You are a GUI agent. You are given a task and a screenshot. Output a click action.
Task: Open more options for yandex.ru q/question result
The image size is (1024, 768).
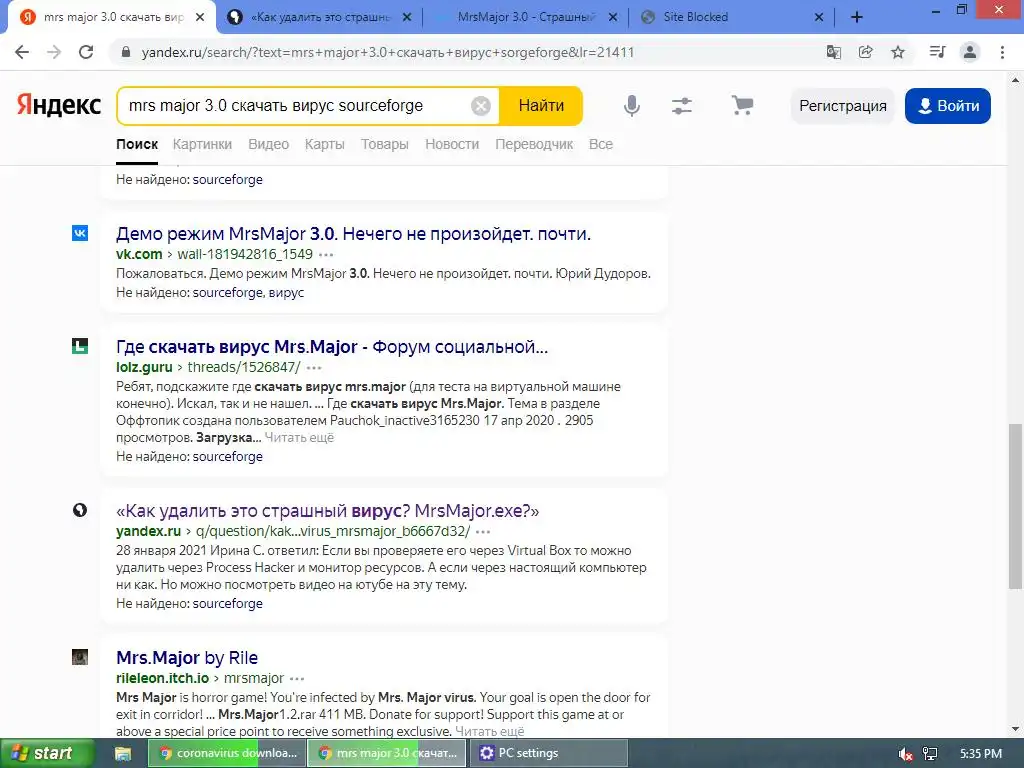point(483,532)
